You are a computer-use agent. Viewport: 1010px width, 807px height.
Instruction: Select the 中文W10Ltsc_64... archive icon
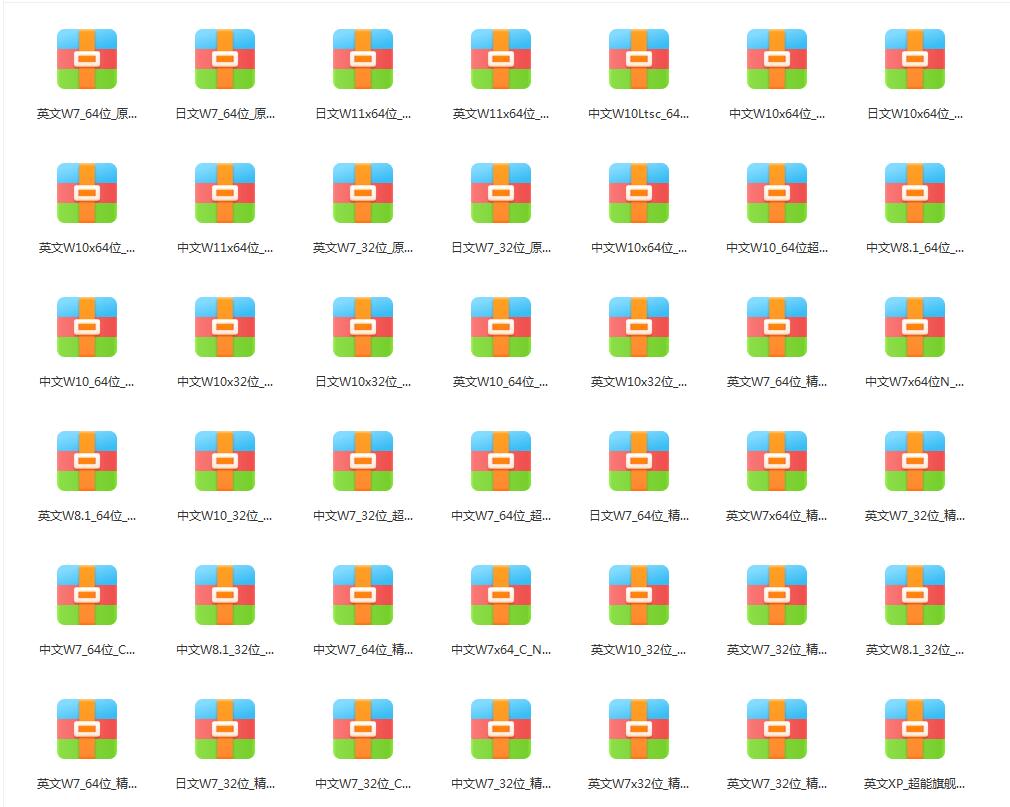tap(639, 59)
